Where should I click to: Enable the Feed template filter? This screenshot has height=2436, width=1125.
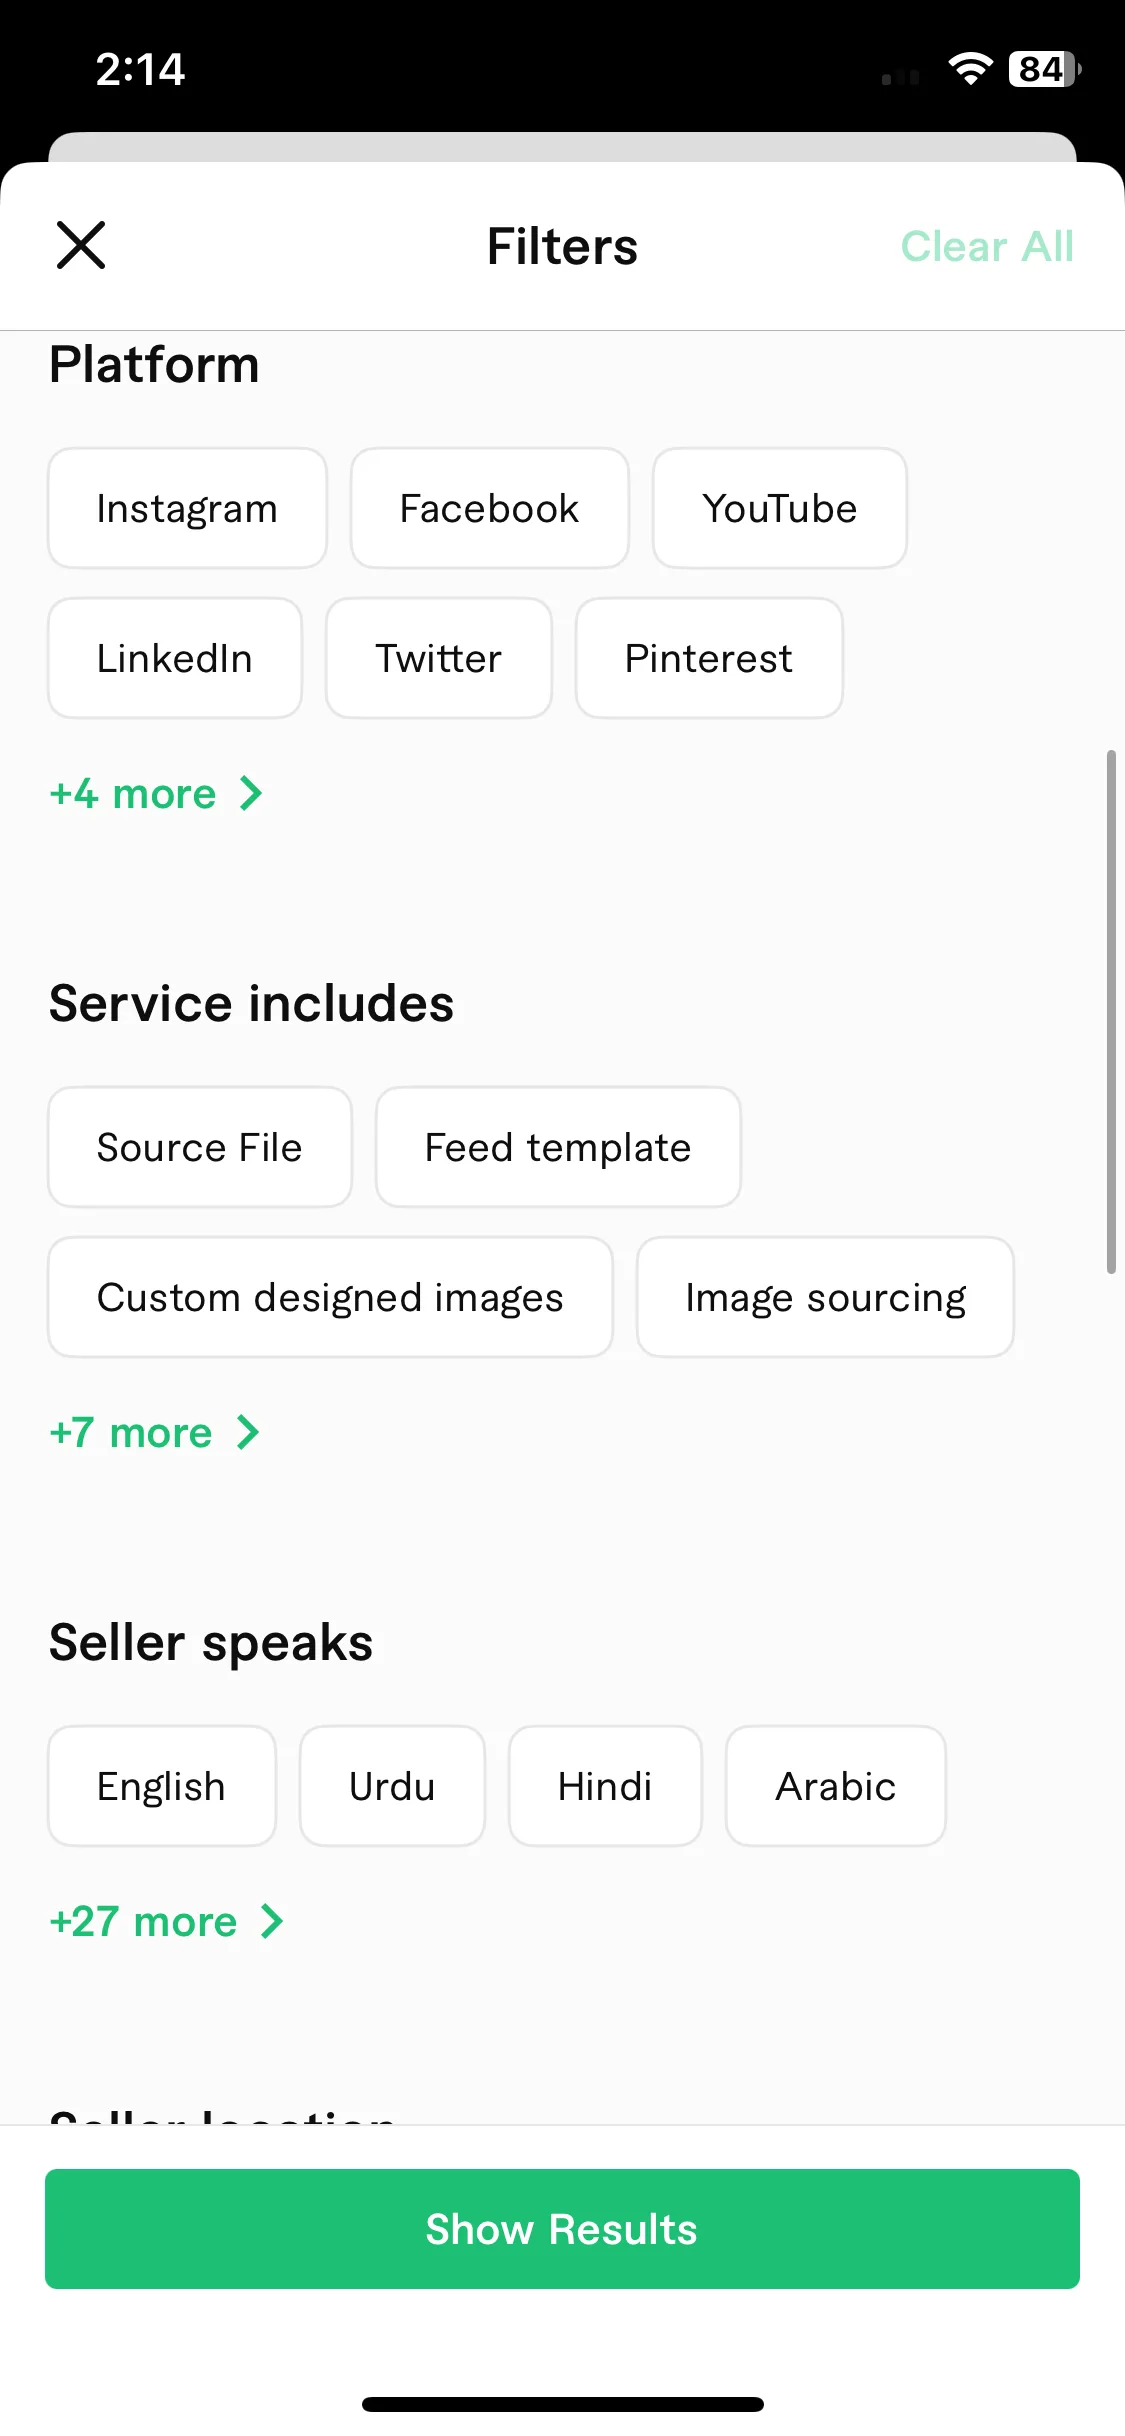pos(558,1147)
